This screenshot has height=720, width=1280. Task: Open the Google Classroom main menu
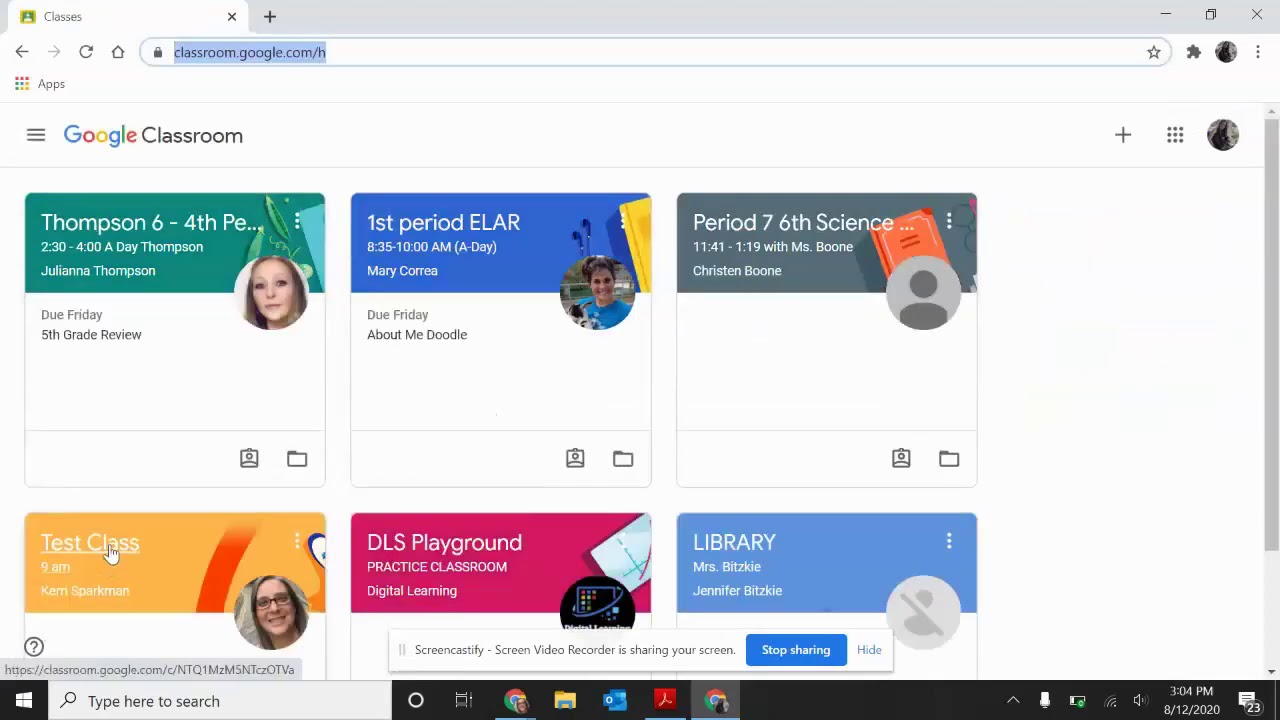[36, 135]
